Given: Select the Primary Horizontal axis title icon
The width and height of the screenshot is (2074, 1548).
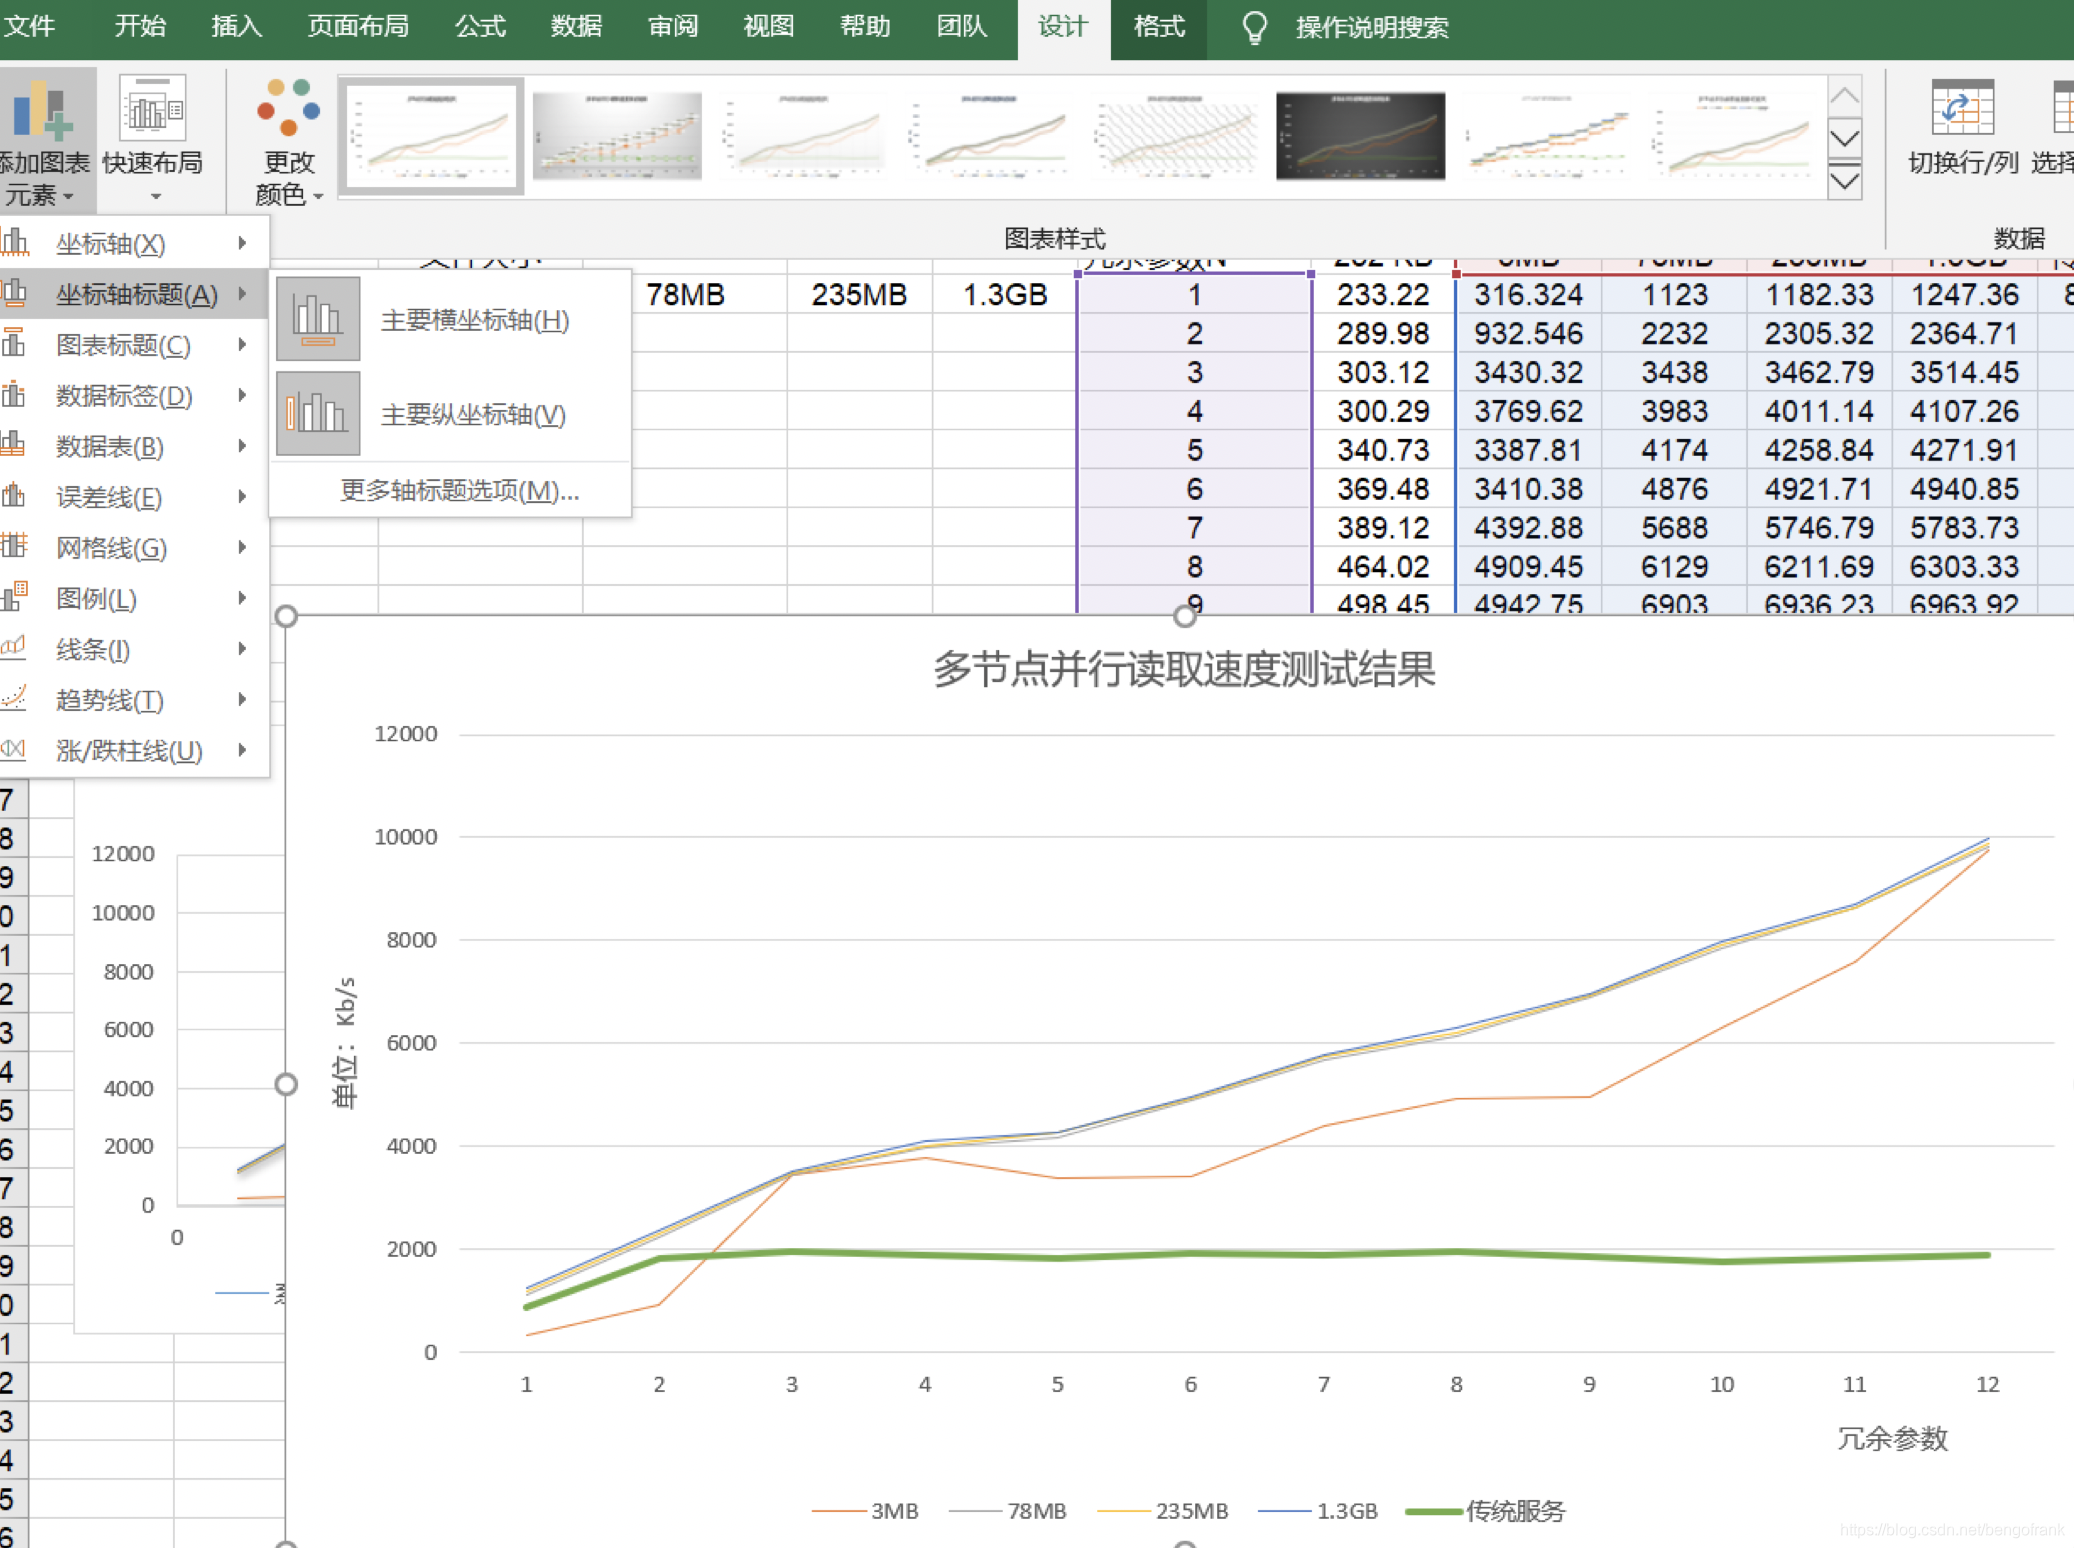Looking at the screenshot, I should [318, 320].
